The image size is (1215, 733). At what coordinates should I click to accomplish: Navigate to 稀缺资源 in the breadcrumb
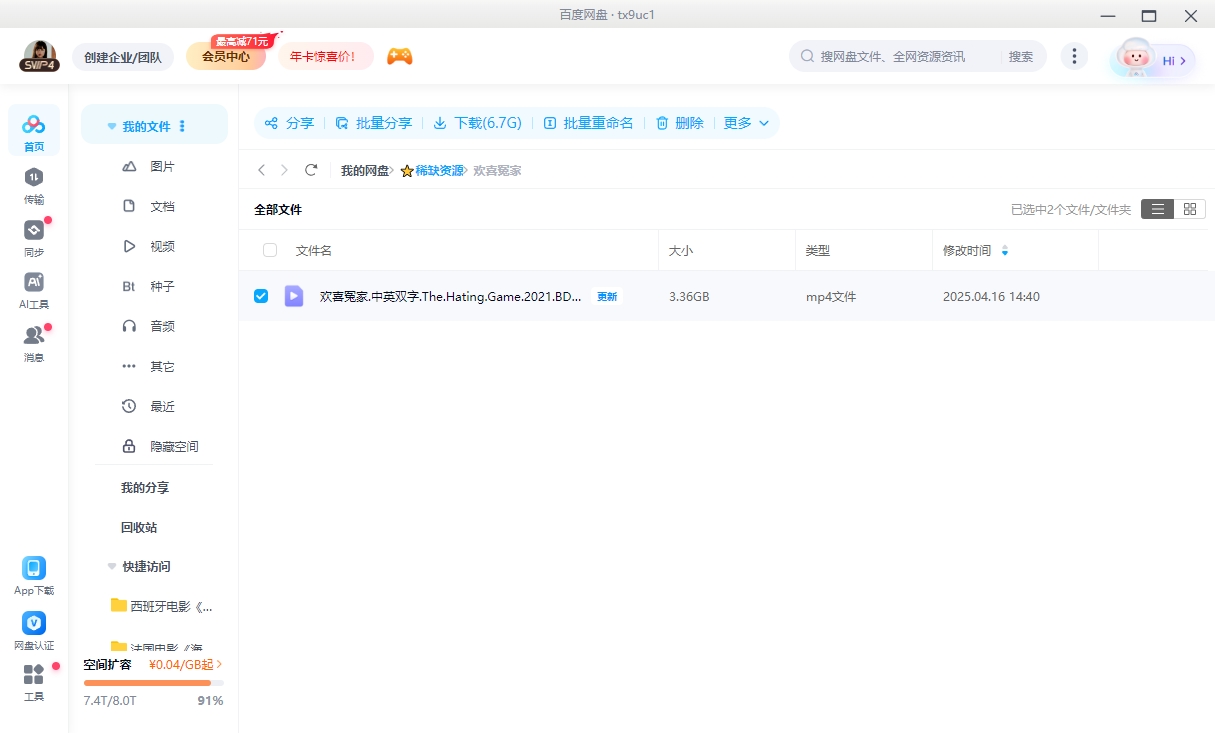(441, 170)
